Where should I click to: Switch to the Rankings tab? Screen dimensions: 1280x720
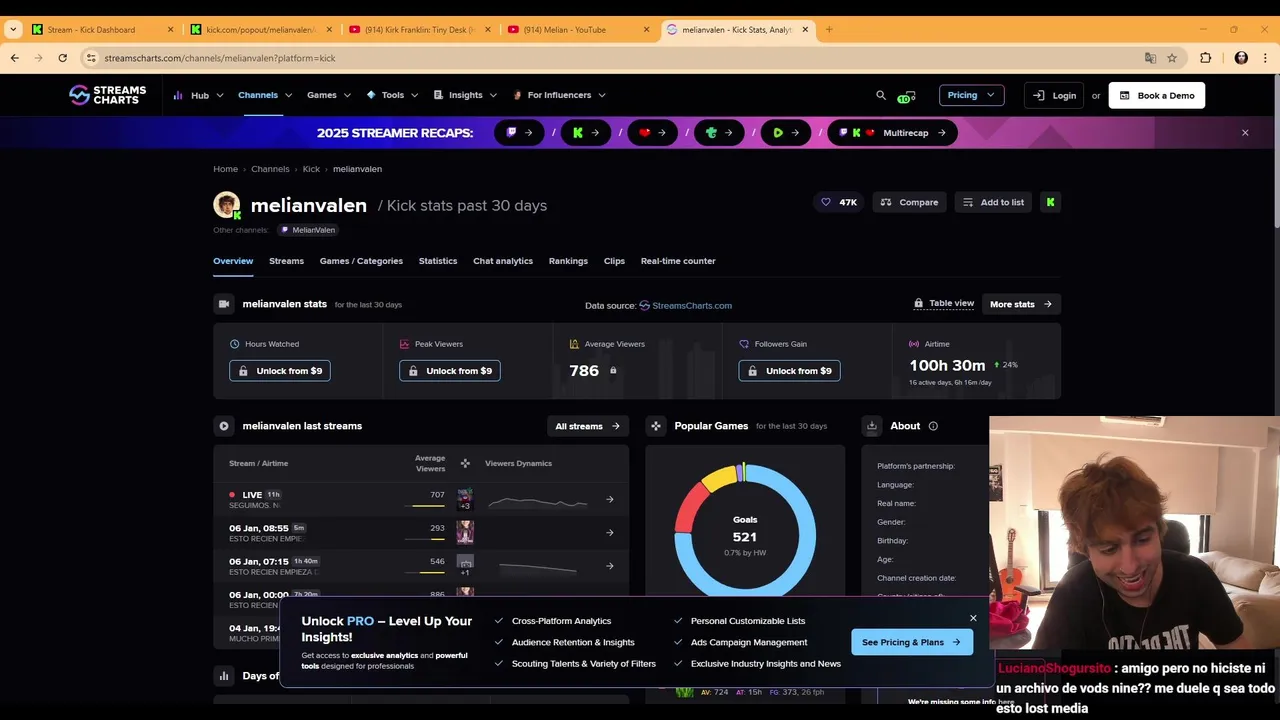click(568, 261)
